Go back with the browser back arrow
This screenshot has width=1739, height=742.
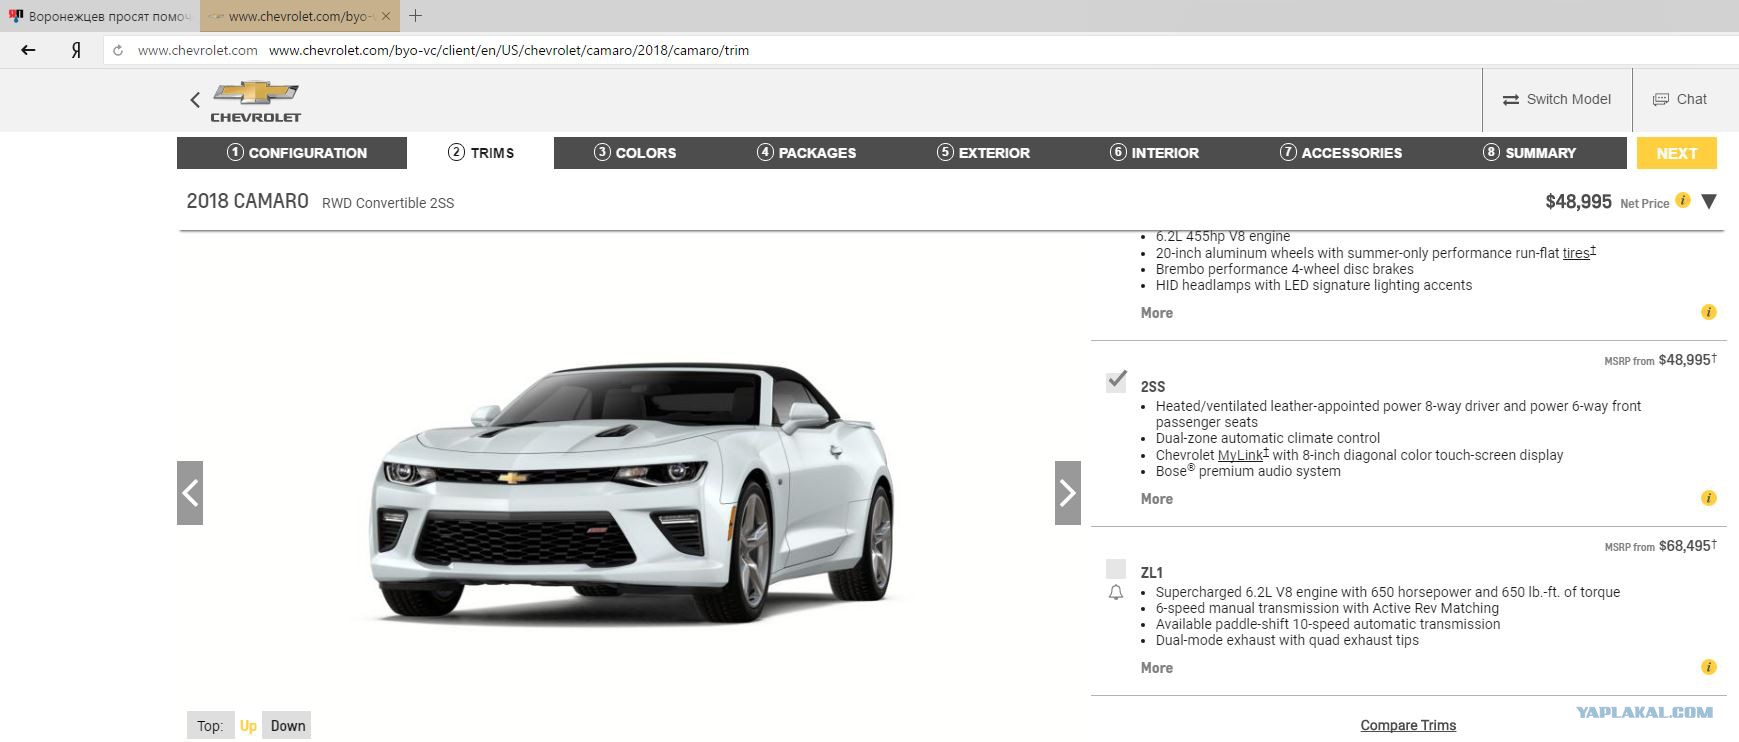click(x=28, y=50)
